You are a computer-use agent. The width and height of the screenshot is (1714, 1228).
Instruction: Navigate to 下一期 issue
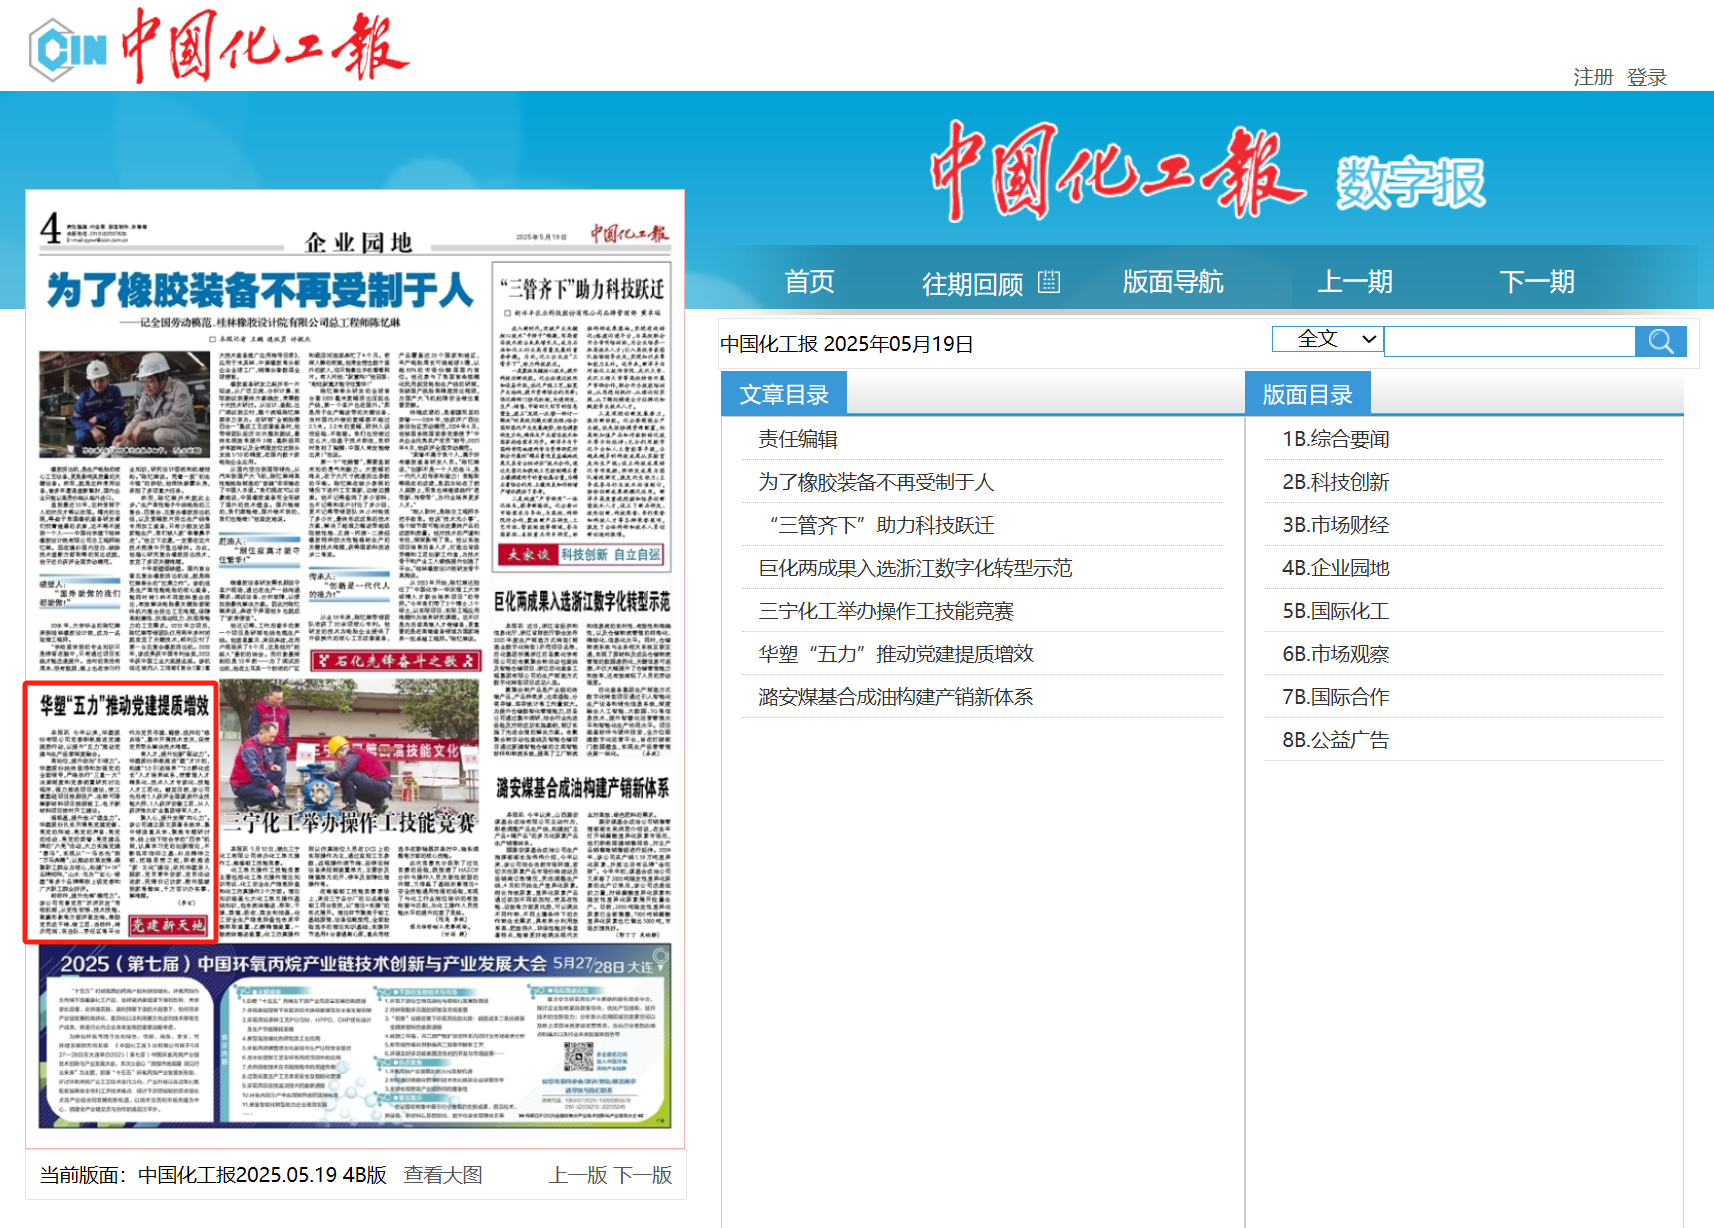click(1536, 282)
